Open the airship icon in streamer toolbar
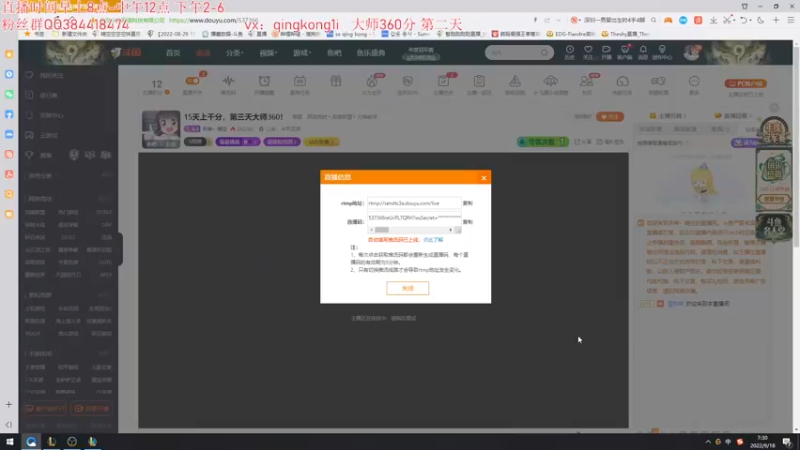This screenshot has width=800, height=450. tap(551, 81)
